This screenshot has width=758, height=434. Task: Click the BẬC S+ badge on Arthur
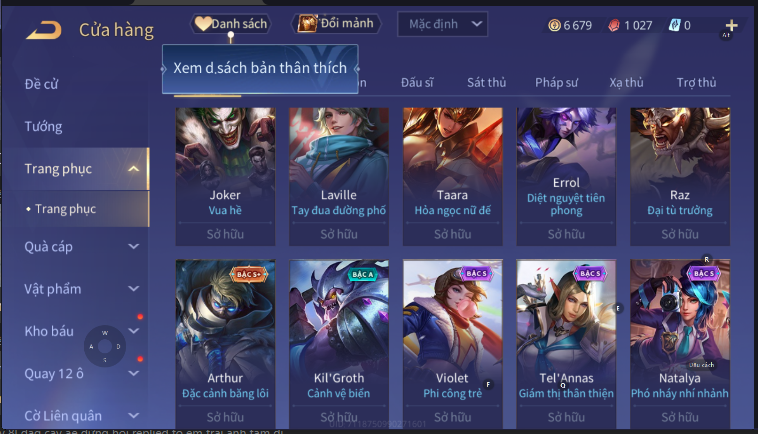pyautogui.click(x=248, y=274)
